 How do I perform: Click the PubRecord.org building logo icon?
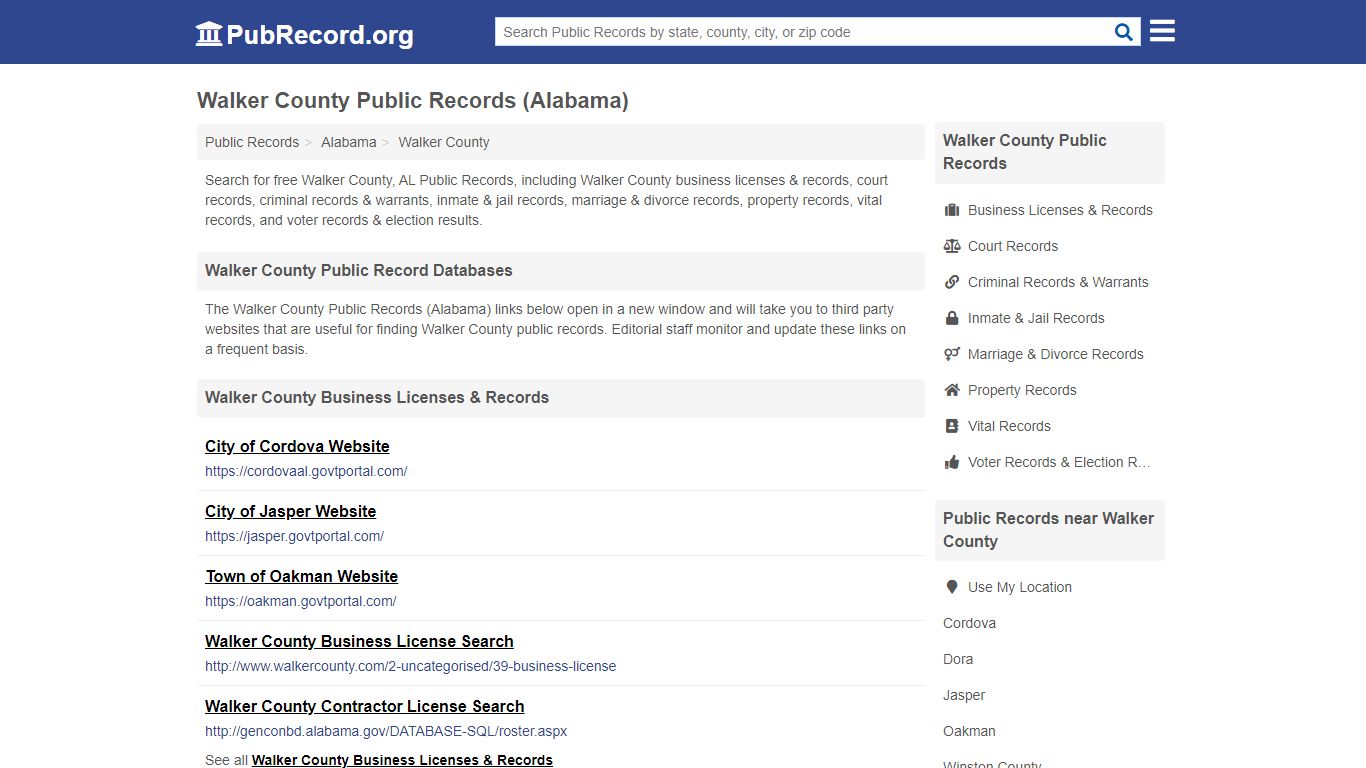pos(209,34)
